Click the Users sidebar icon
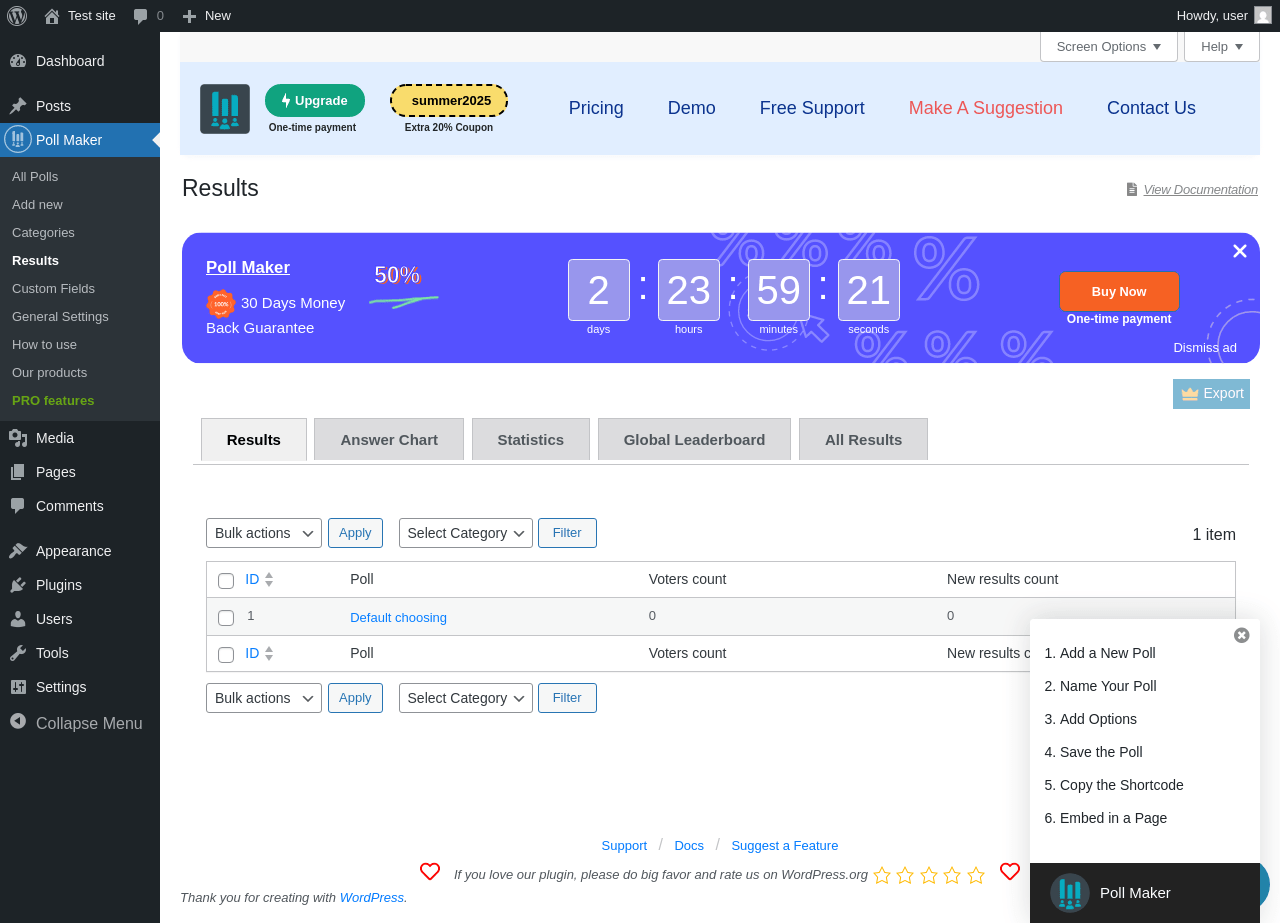This screenshot has height=923, width=1280. click(18, 619)
